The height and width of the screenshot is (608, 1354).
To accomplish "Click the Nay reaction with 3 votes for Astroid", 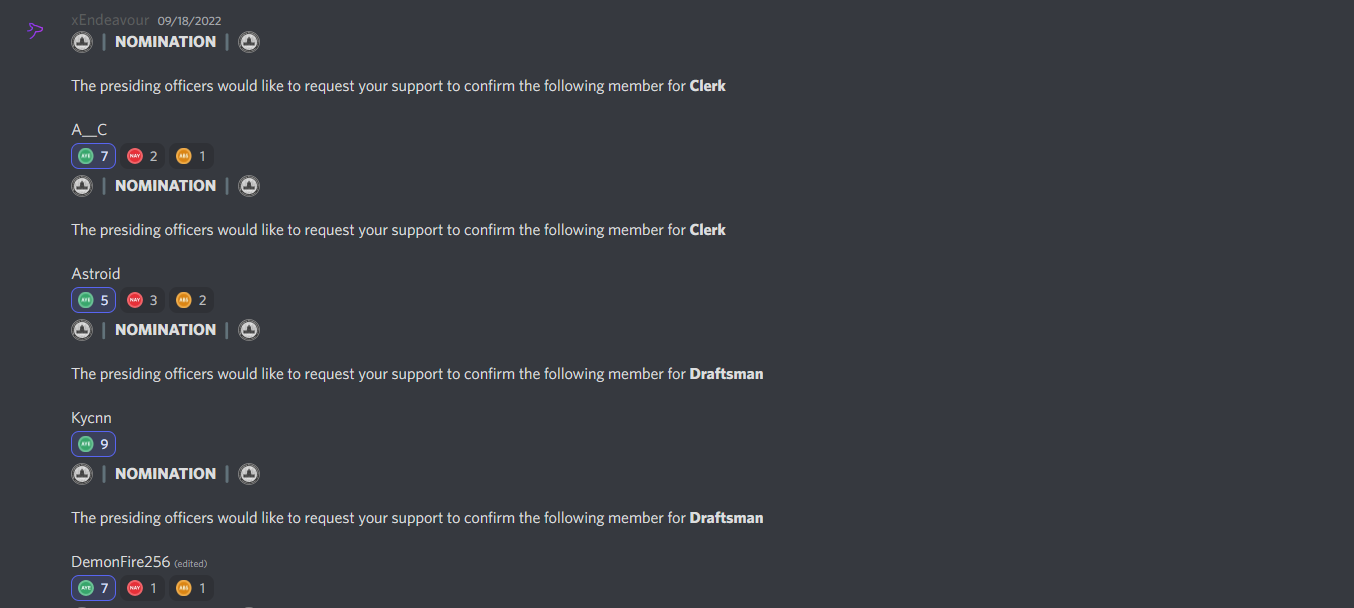I will pos(142,300).
